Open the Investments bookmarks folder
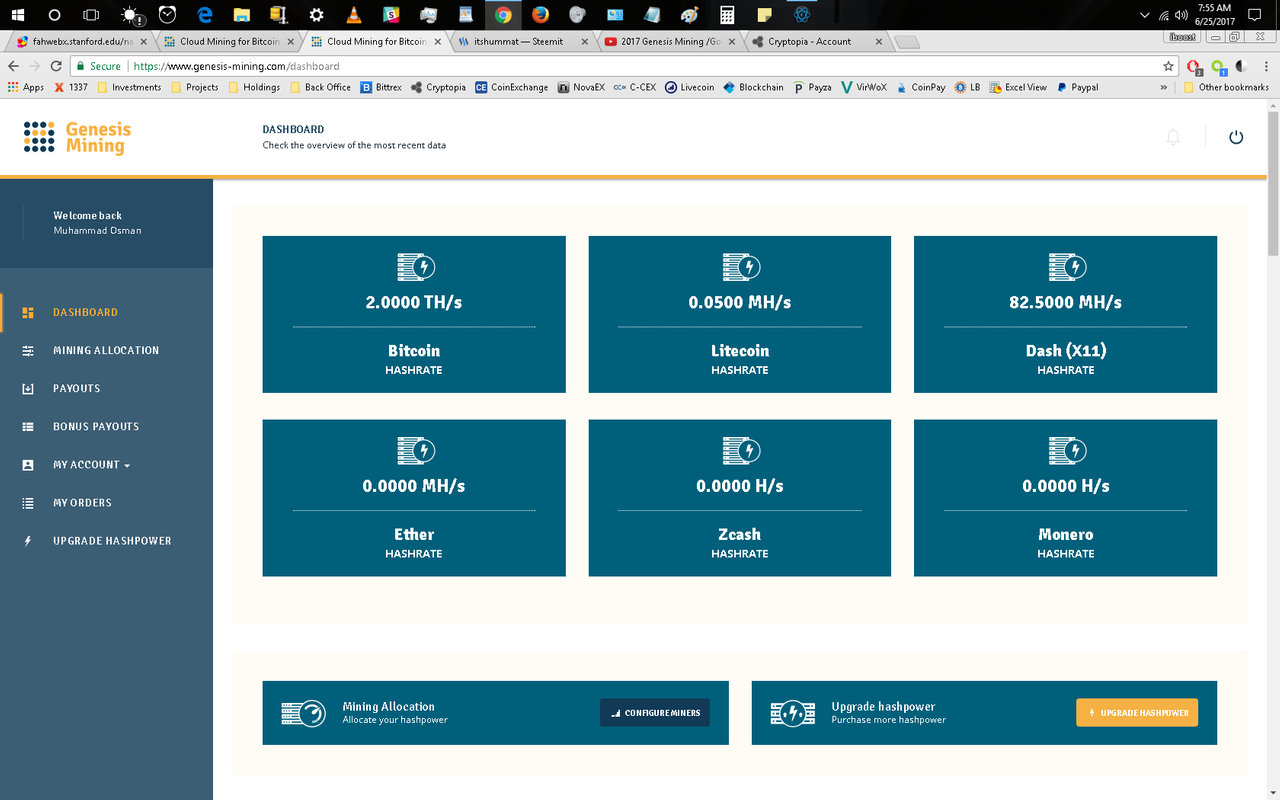Image resolution: width=1280 pixels, height=800 pixels. tap(128, 87)
